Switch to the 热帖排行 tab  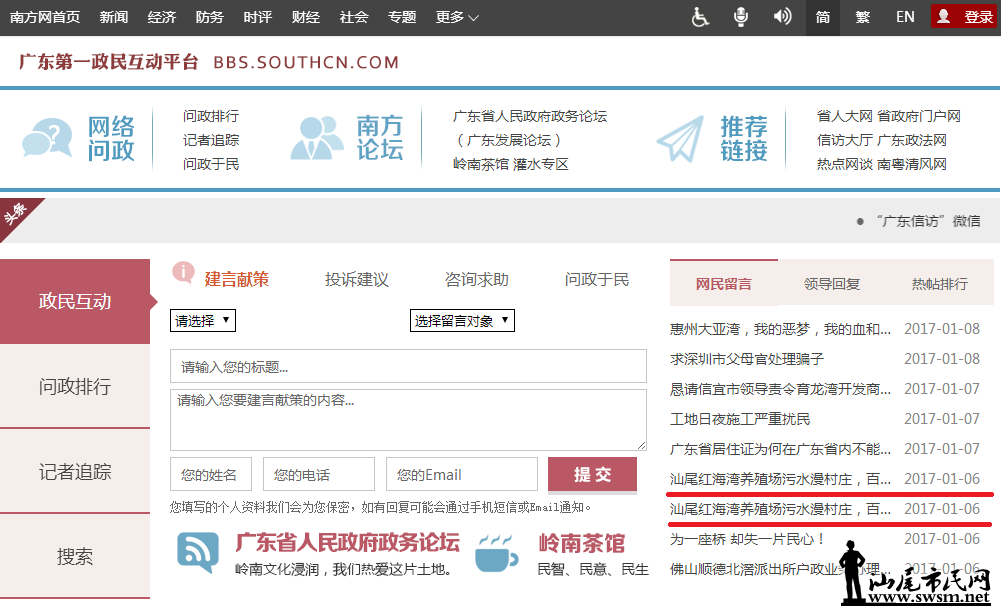[x=940, y=283]
